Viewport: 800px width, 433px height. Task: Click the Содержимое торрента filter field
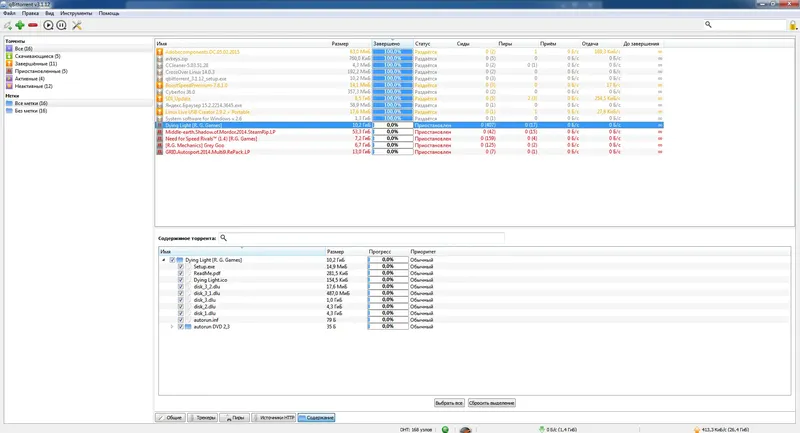[361, 238]
